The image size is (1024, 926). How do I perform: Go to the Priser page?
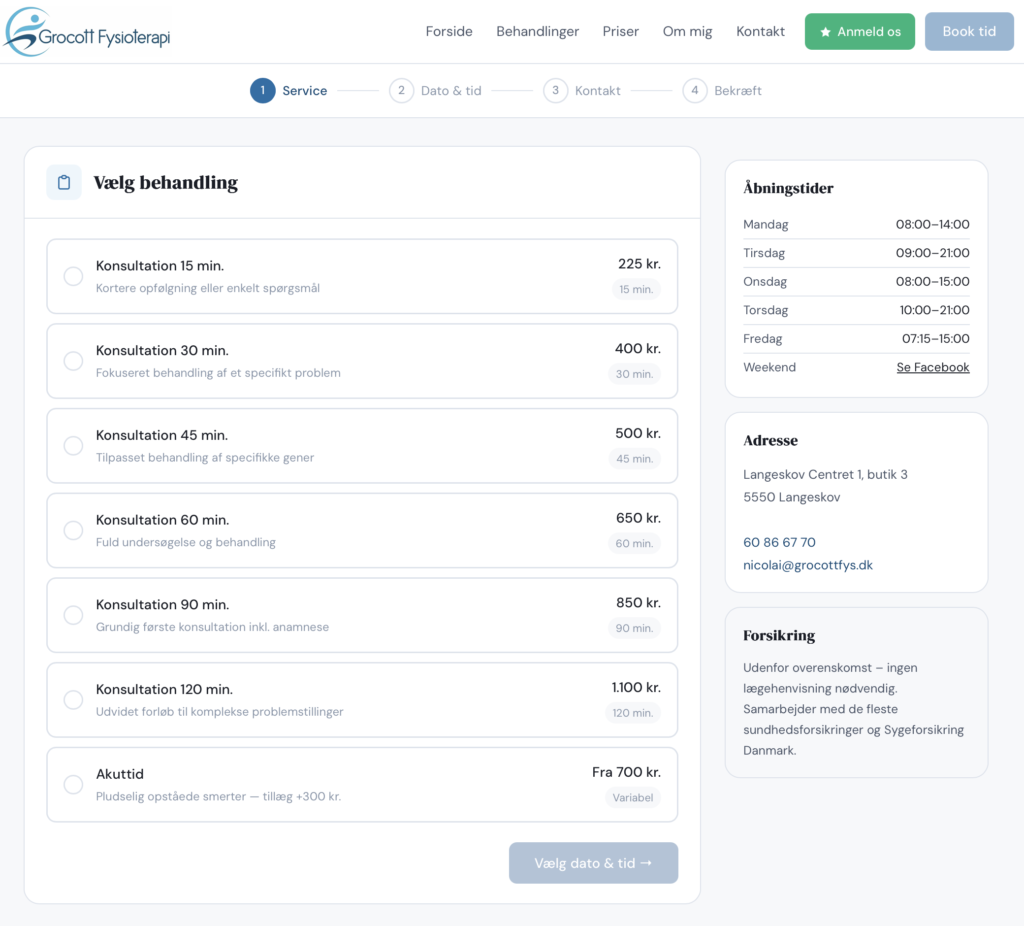pos(620,31)
